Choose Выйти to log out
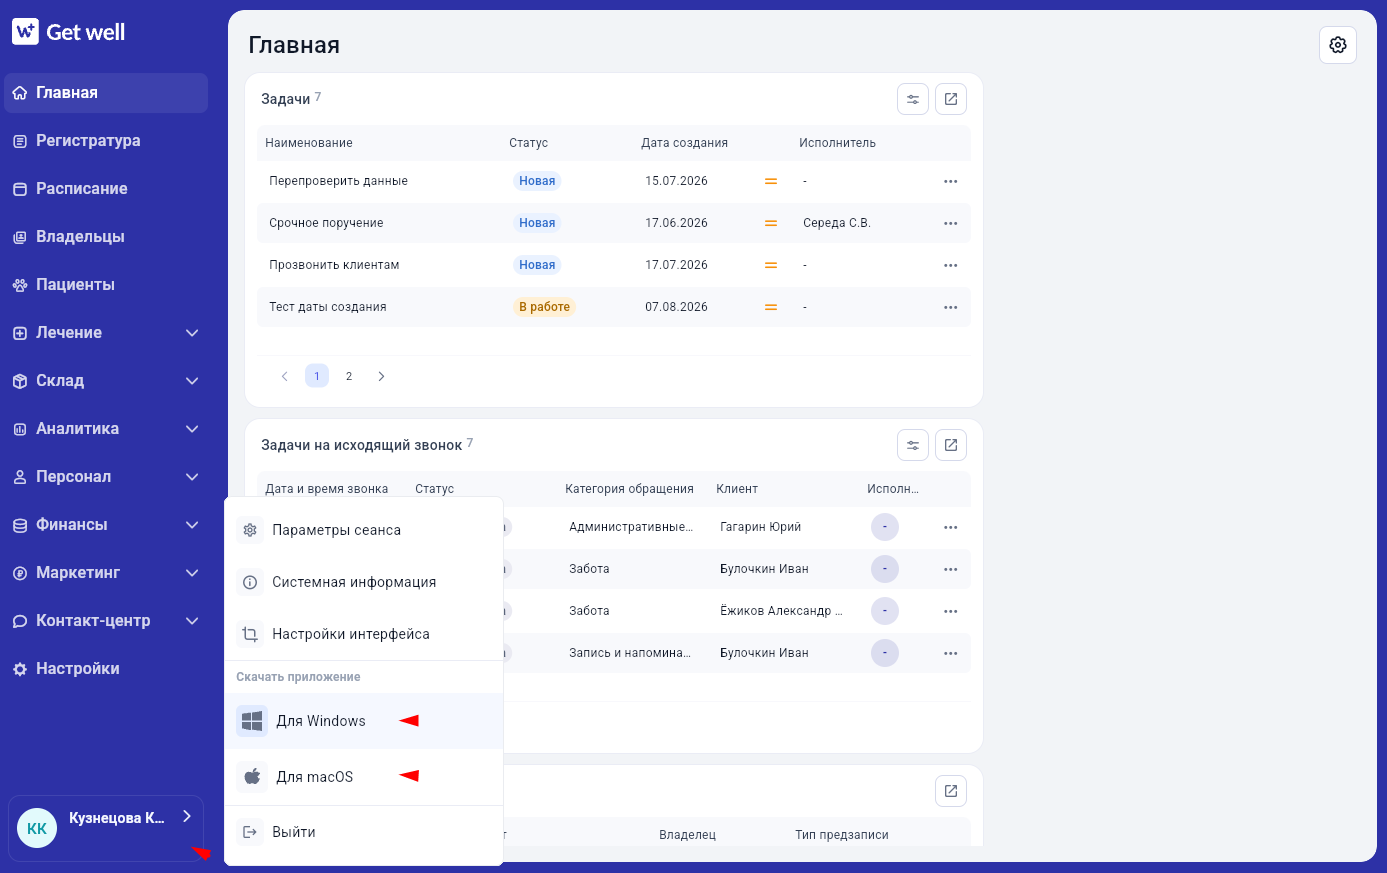Image resolution: width=1387 pixels, height=873 pixels. tap(363, 832)
